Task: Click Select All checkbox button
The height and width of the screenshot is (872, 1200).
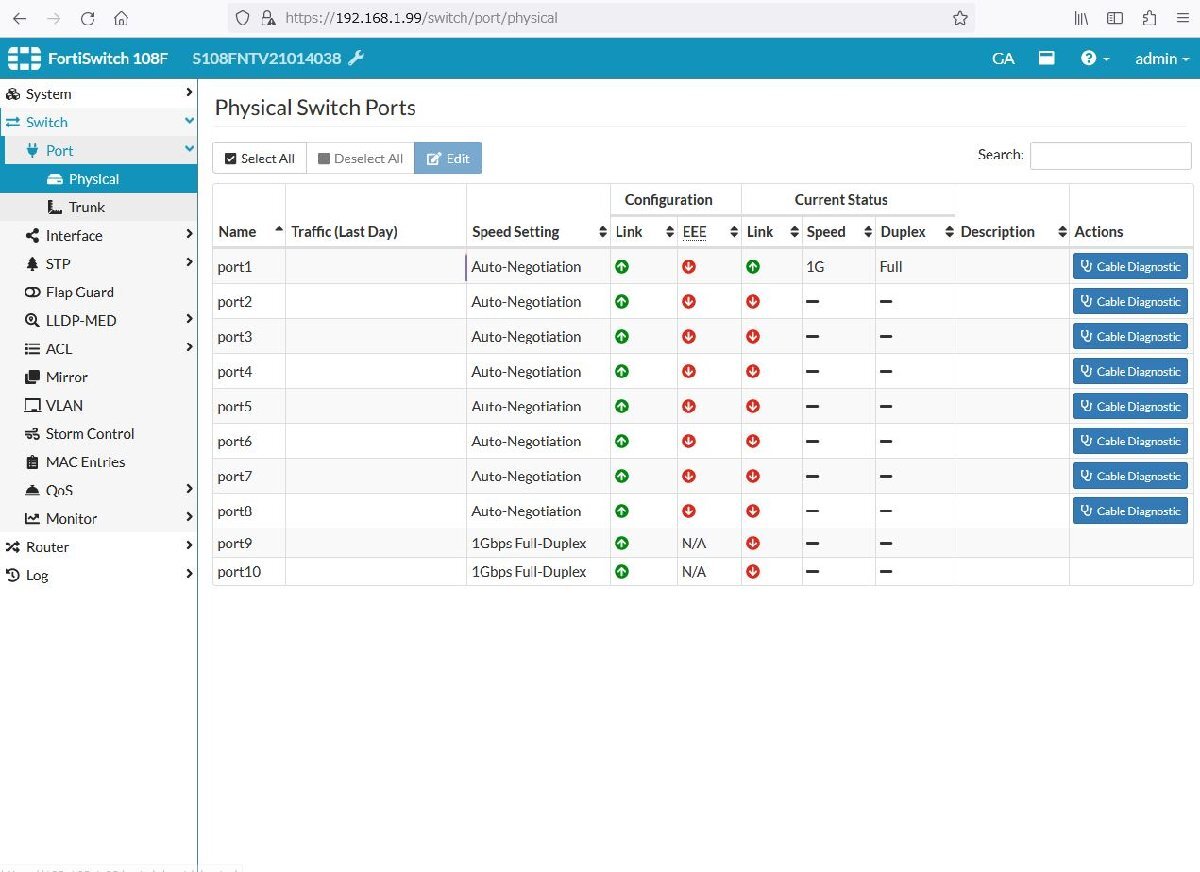Action: pyautogui.click(x=259, y=158)
